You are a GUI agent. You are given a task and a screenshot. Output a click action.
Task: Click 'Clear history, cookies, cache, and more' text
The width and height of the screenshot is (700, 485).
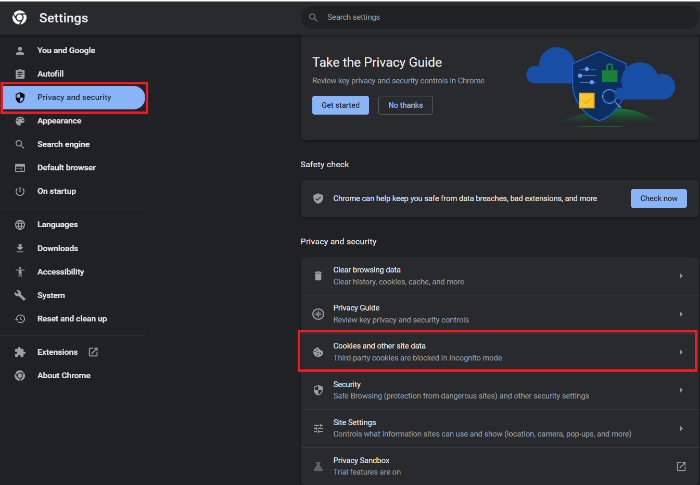click(399, 282)
